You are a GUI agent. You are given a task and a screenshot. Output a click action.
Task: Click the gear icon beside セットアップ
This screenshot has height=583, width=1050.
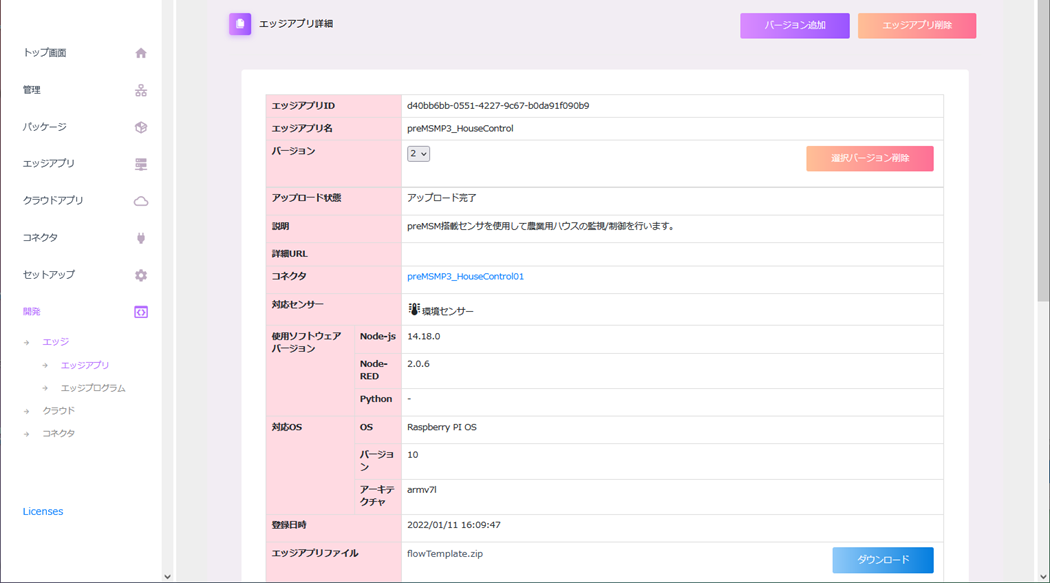click(141, 275)
